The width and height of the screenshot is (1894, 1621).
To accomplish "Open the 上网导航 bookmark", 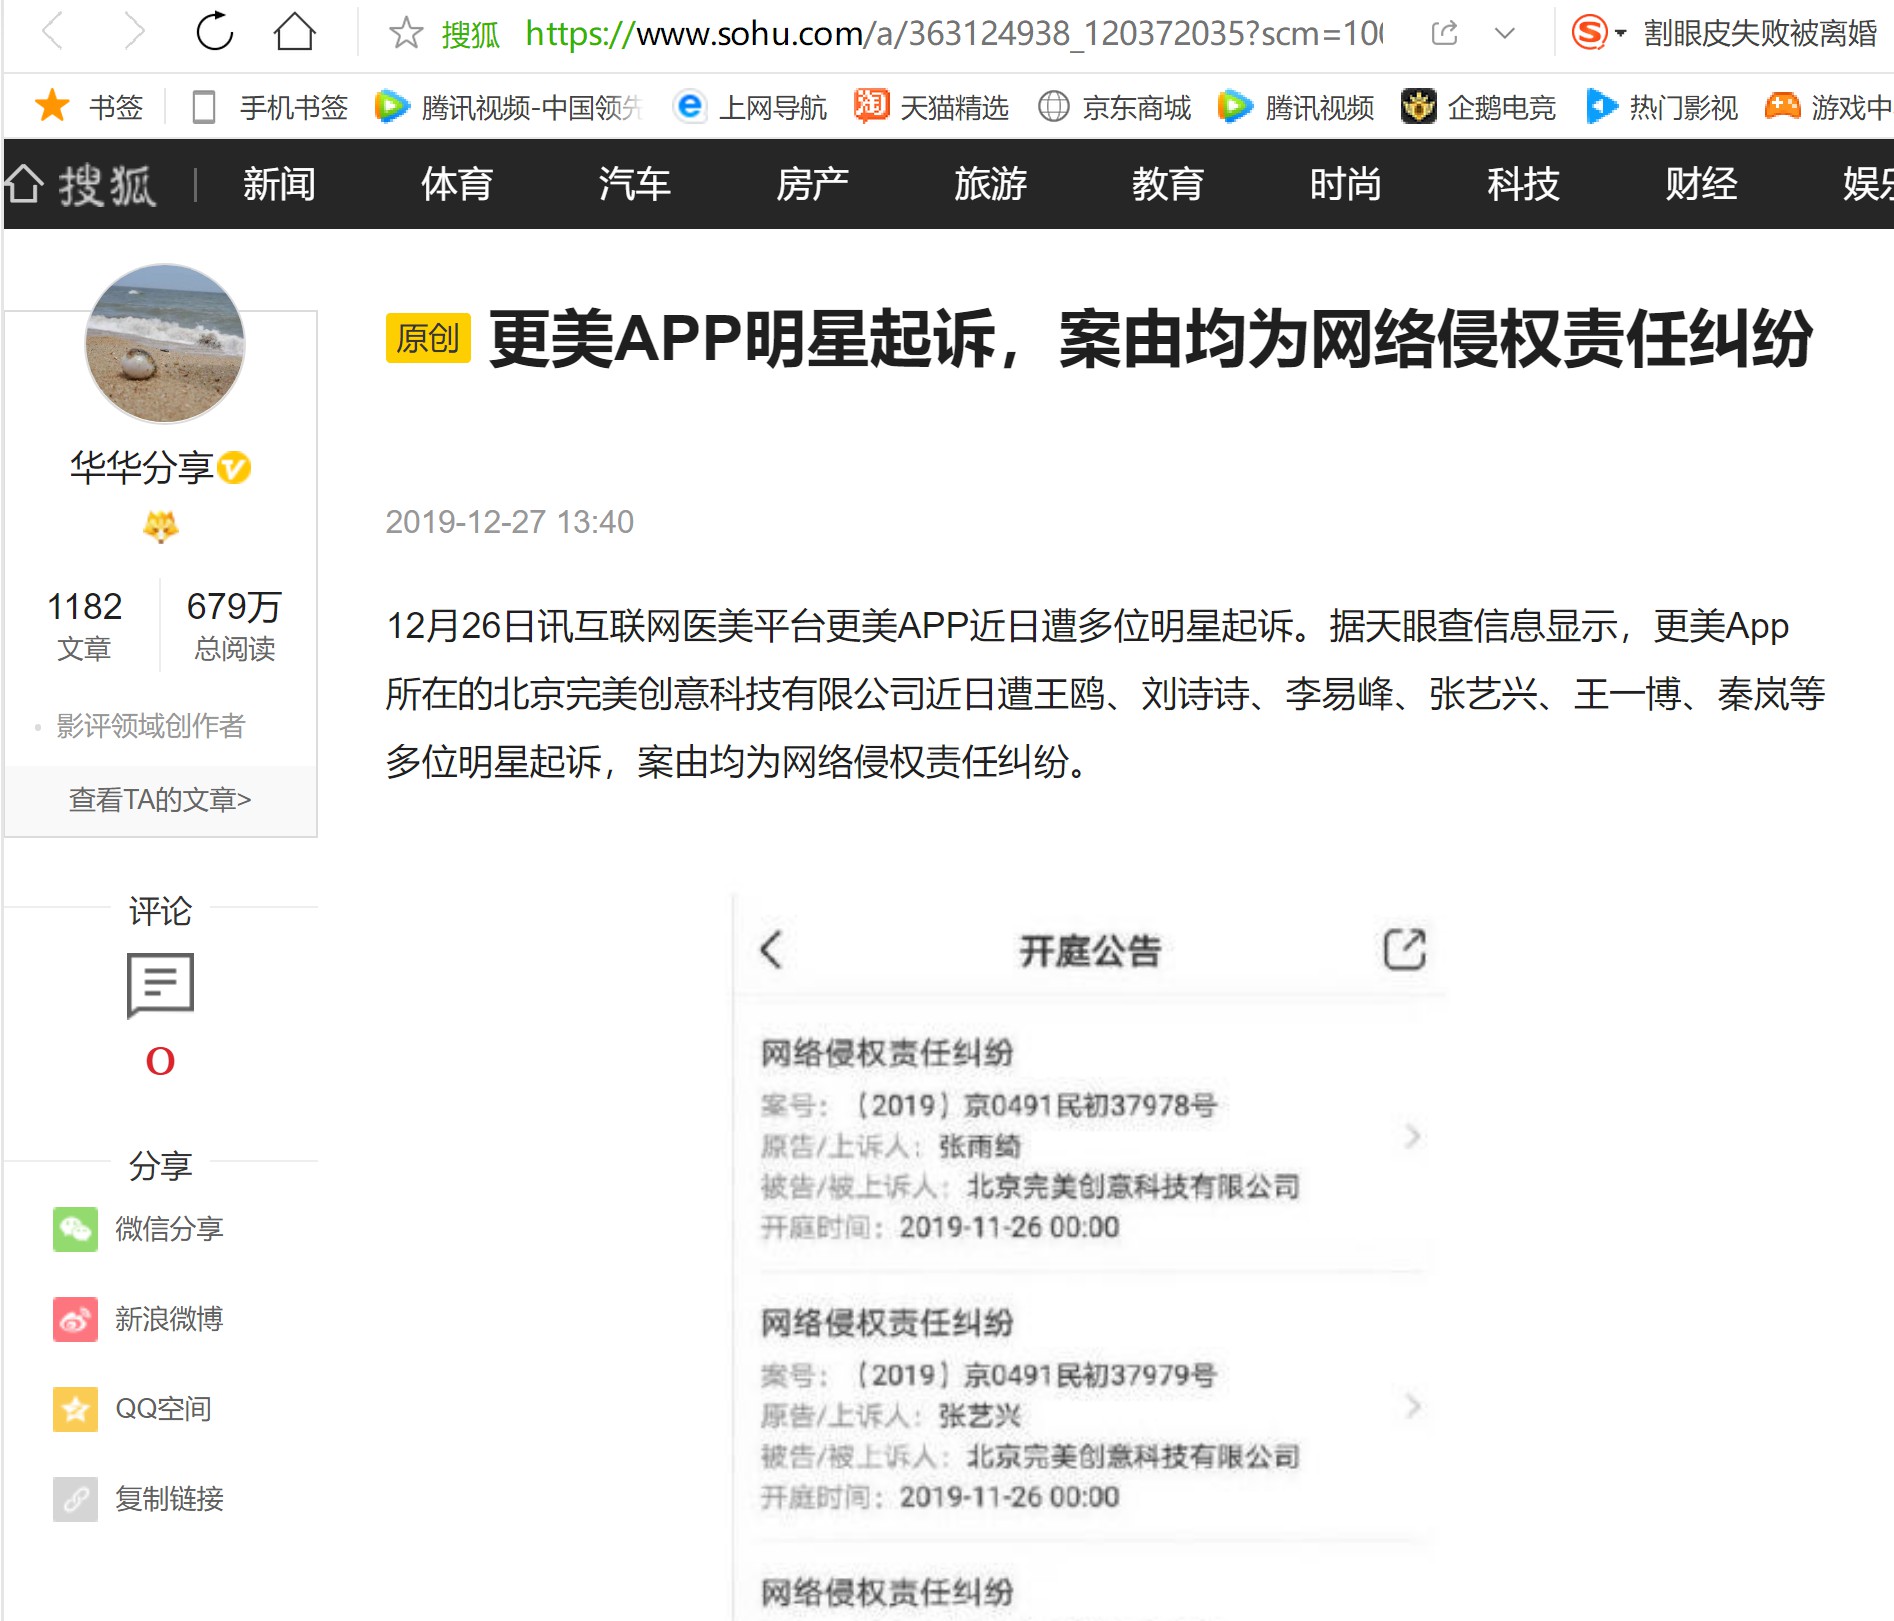I will pyautogui.click(x=750, y=106).
